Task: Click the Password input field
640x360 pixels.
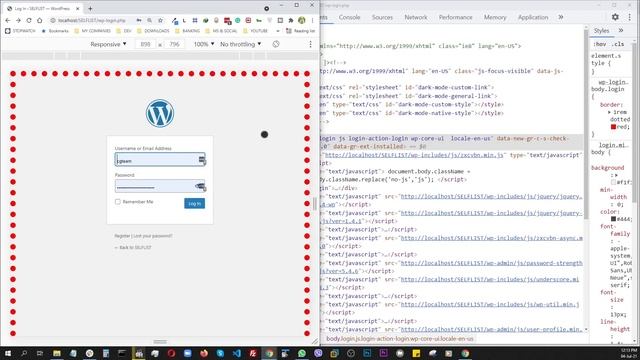Action: [x=160, y=186]
